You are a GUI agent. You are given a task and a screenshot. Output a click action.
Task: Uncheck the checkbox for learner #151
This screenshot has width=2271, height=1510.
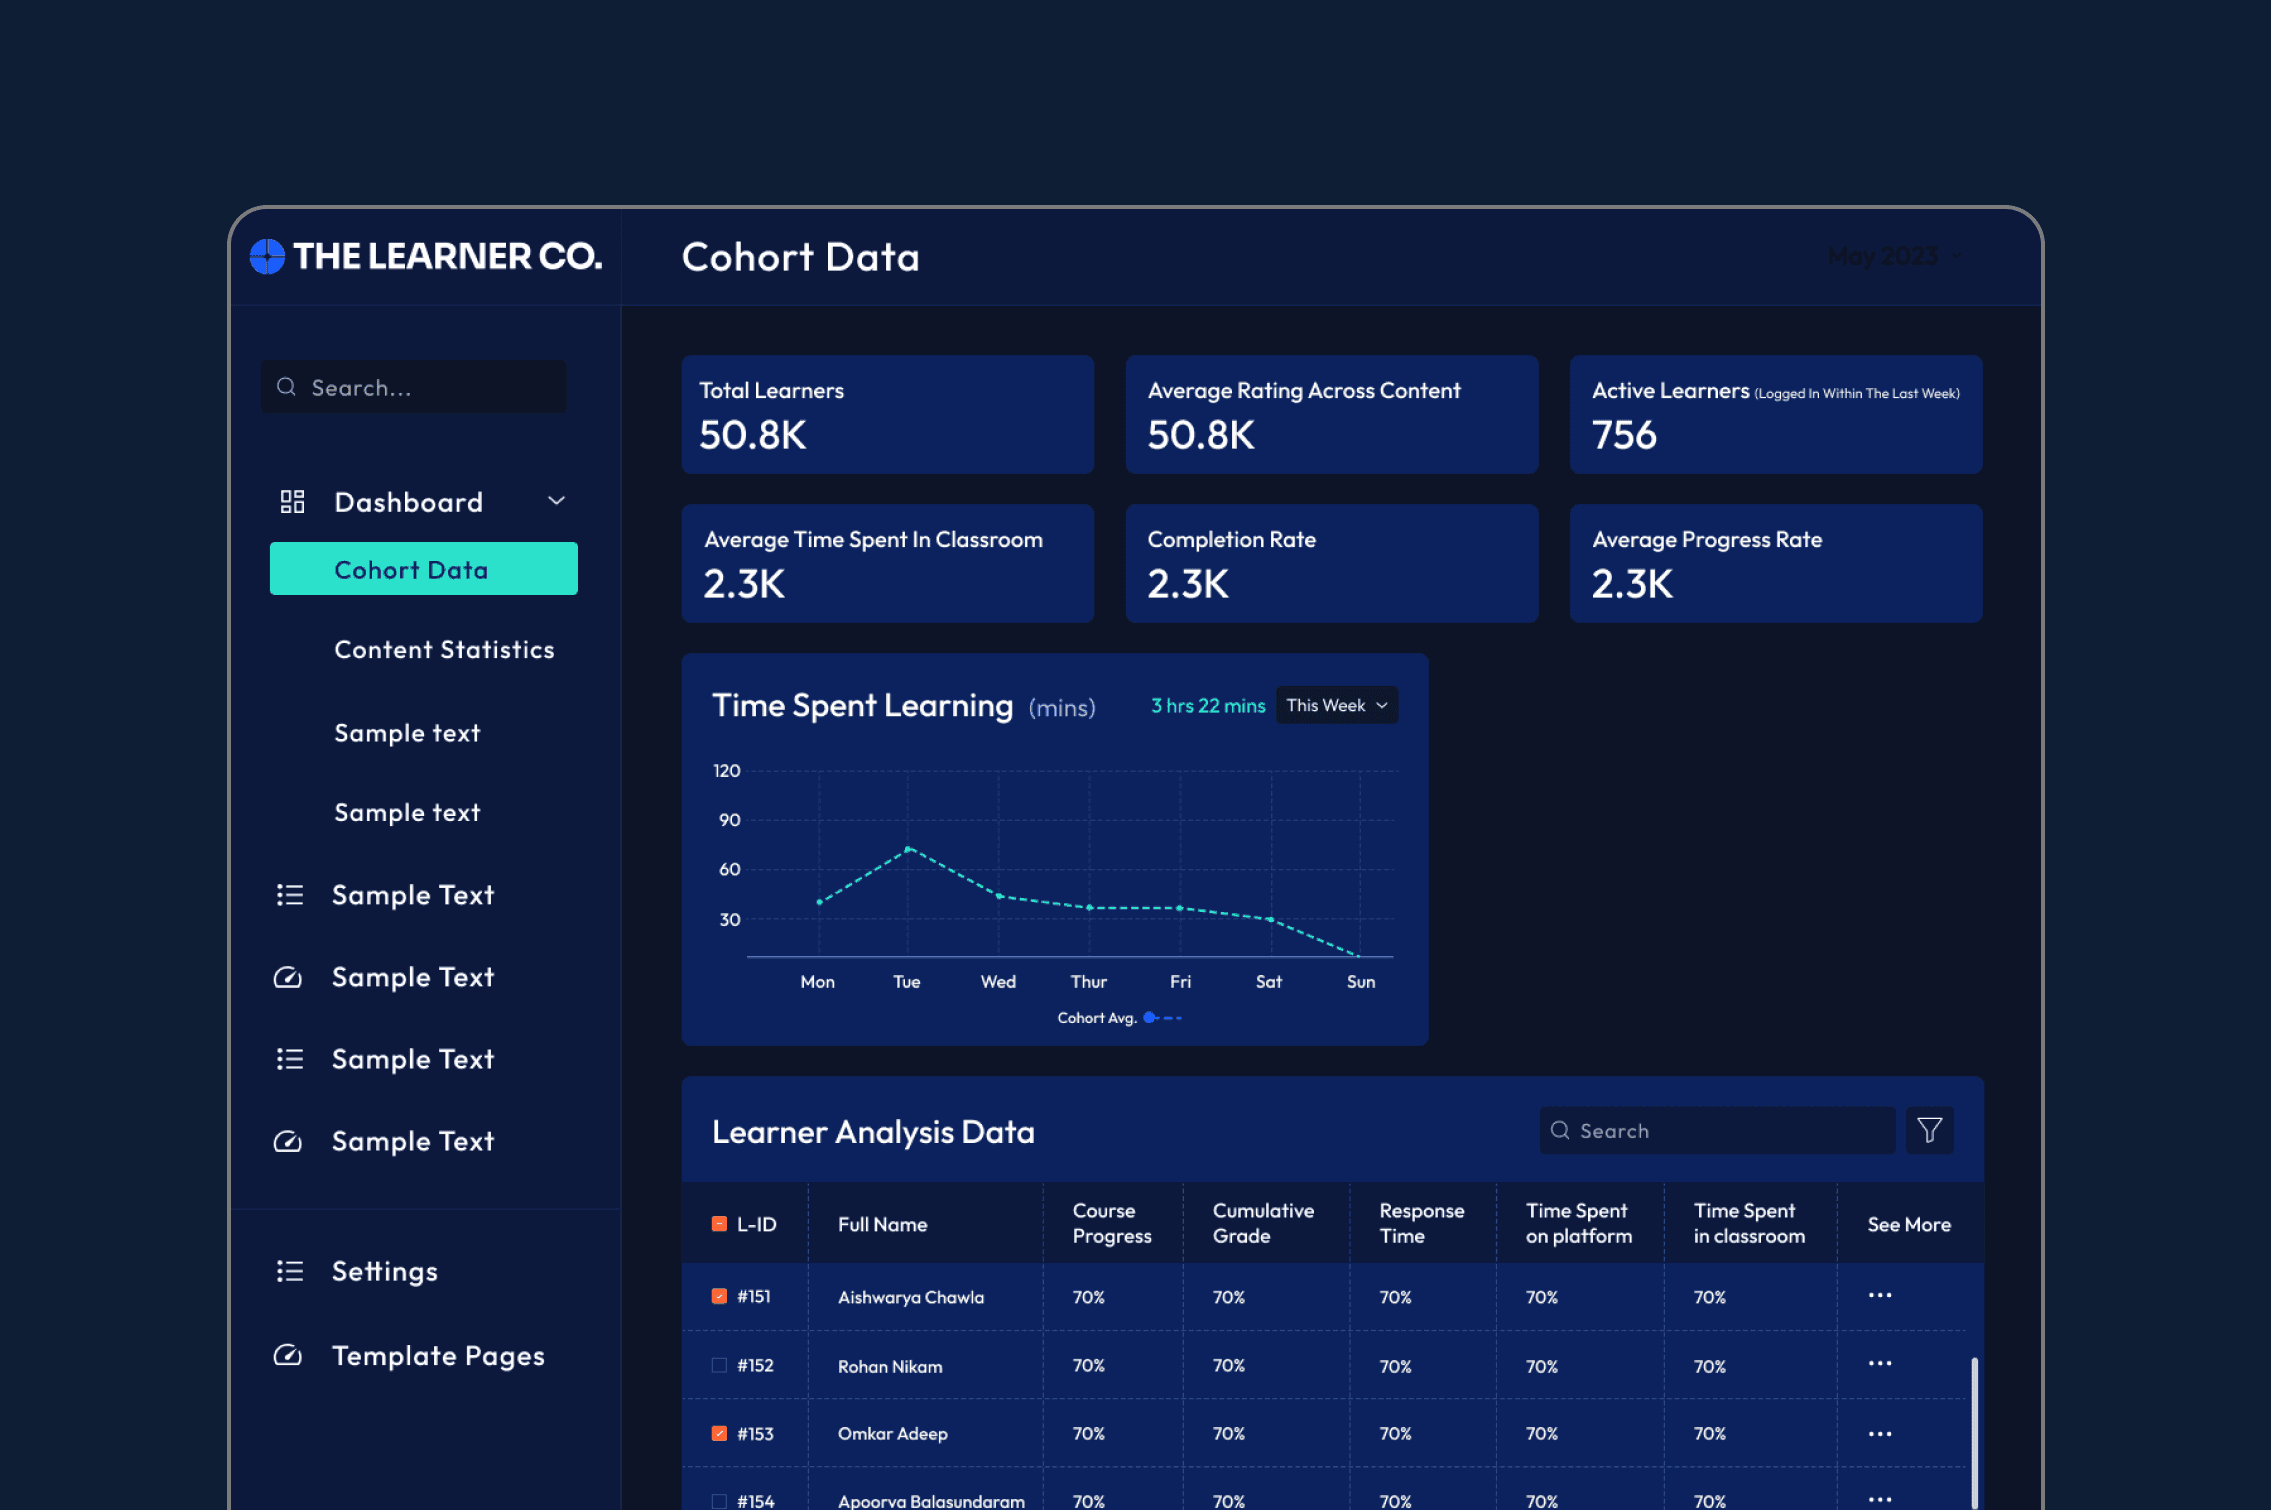pos(719,1296)
